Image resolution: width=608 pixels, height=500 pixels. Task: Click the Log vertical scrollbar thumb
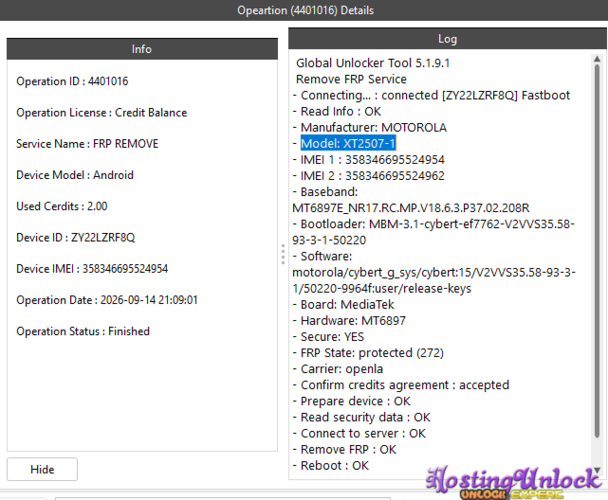coord(597,252)
